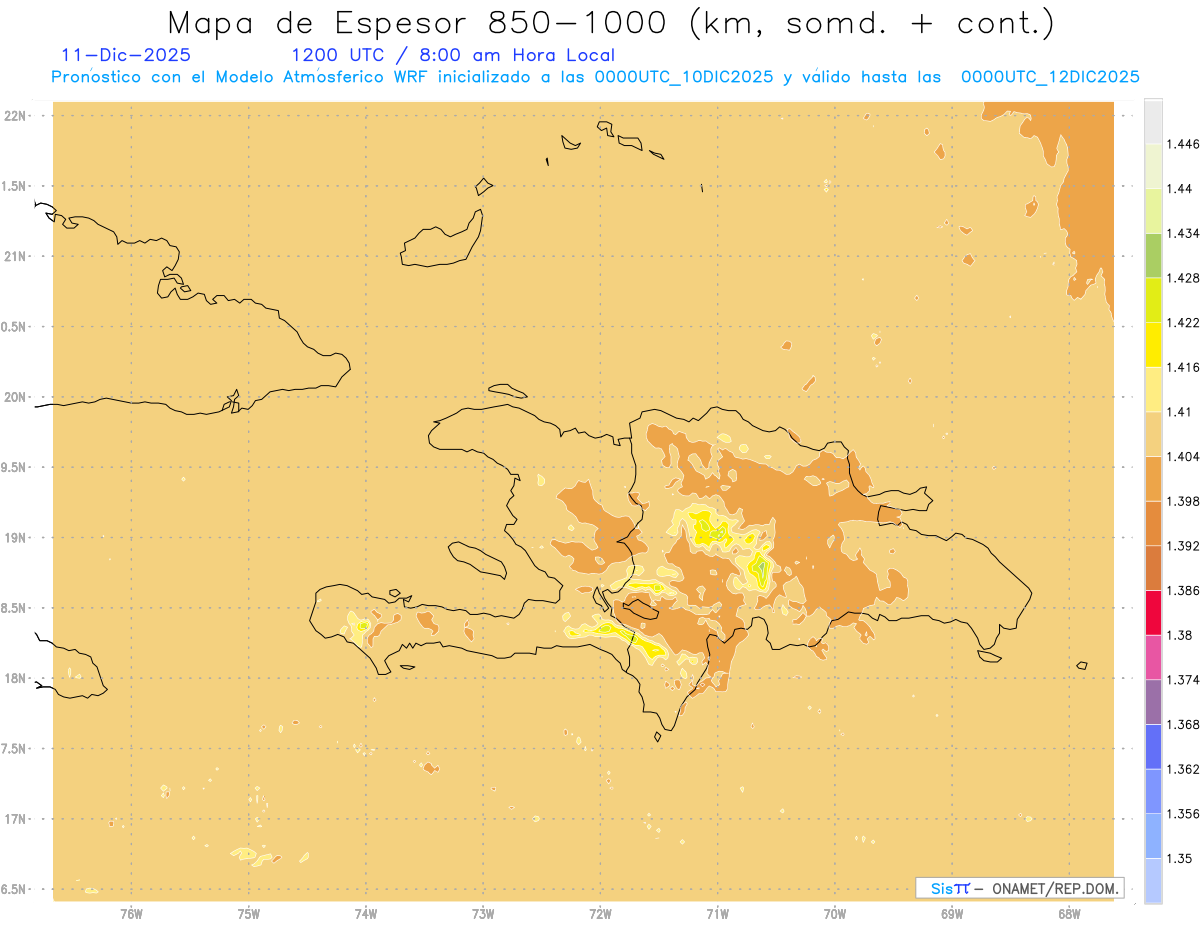Click the '1.44' colorbar value
This screenshot has width=1200, height=927.
point(1179,189)
